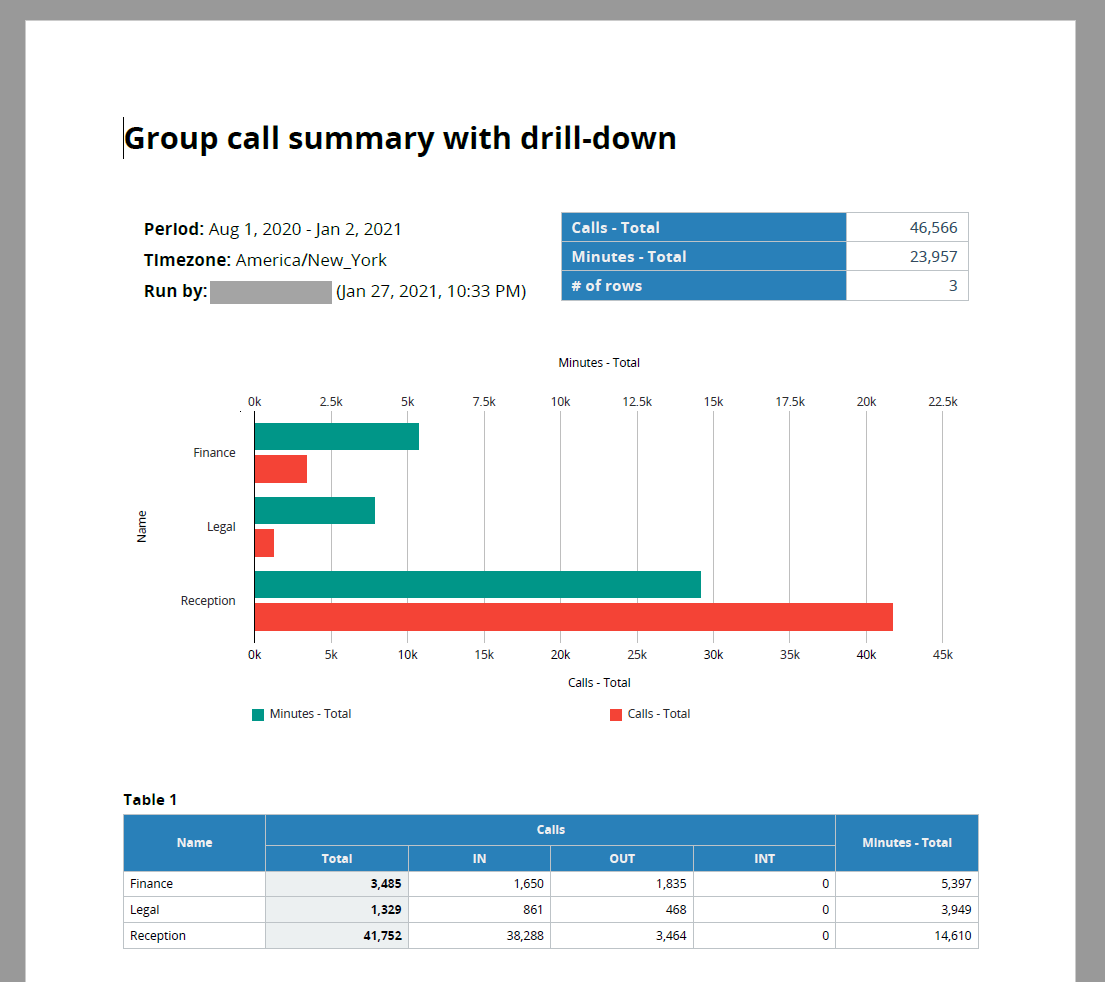1105x982 pixels.
Task: Click the INT column sub-header
Action: tap(765, 858)
